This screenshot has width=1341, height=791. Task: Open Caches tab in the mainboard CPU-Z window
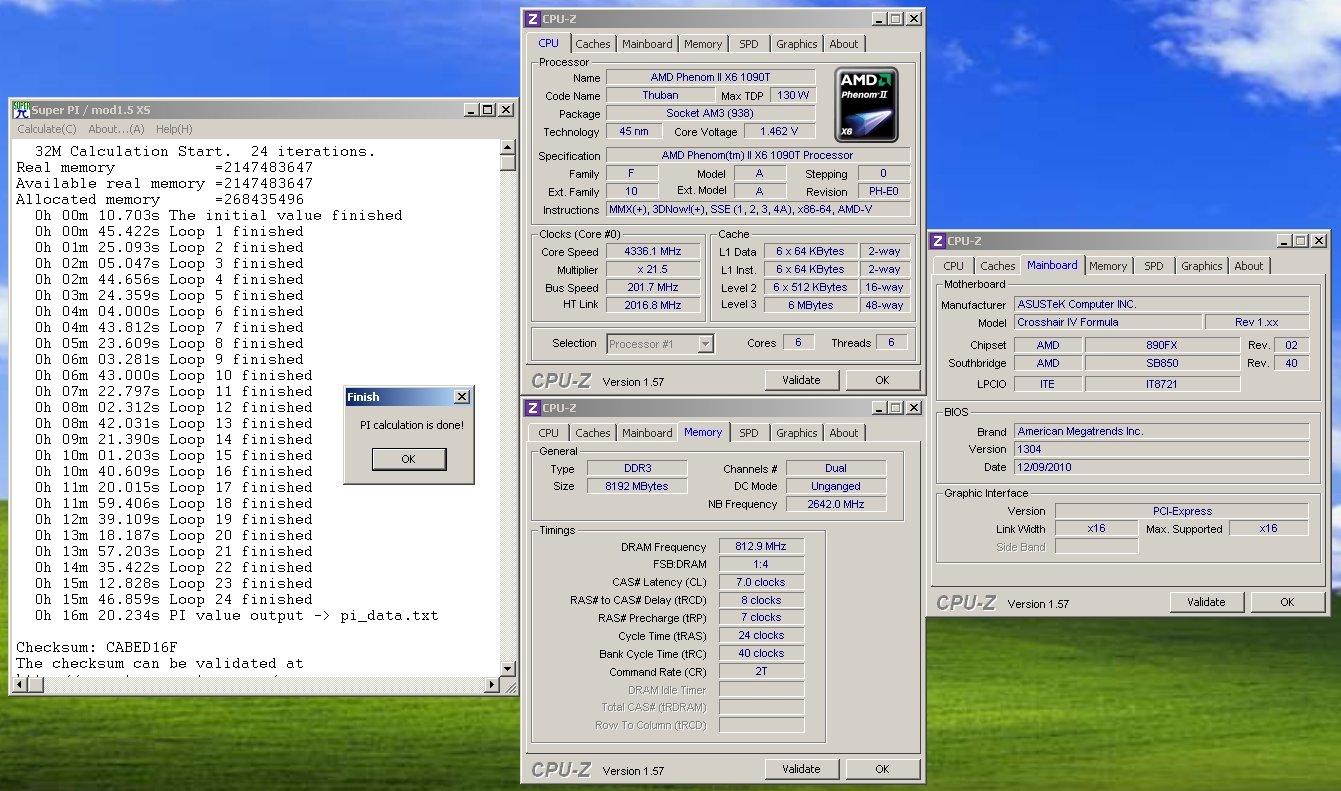point(997,266)
